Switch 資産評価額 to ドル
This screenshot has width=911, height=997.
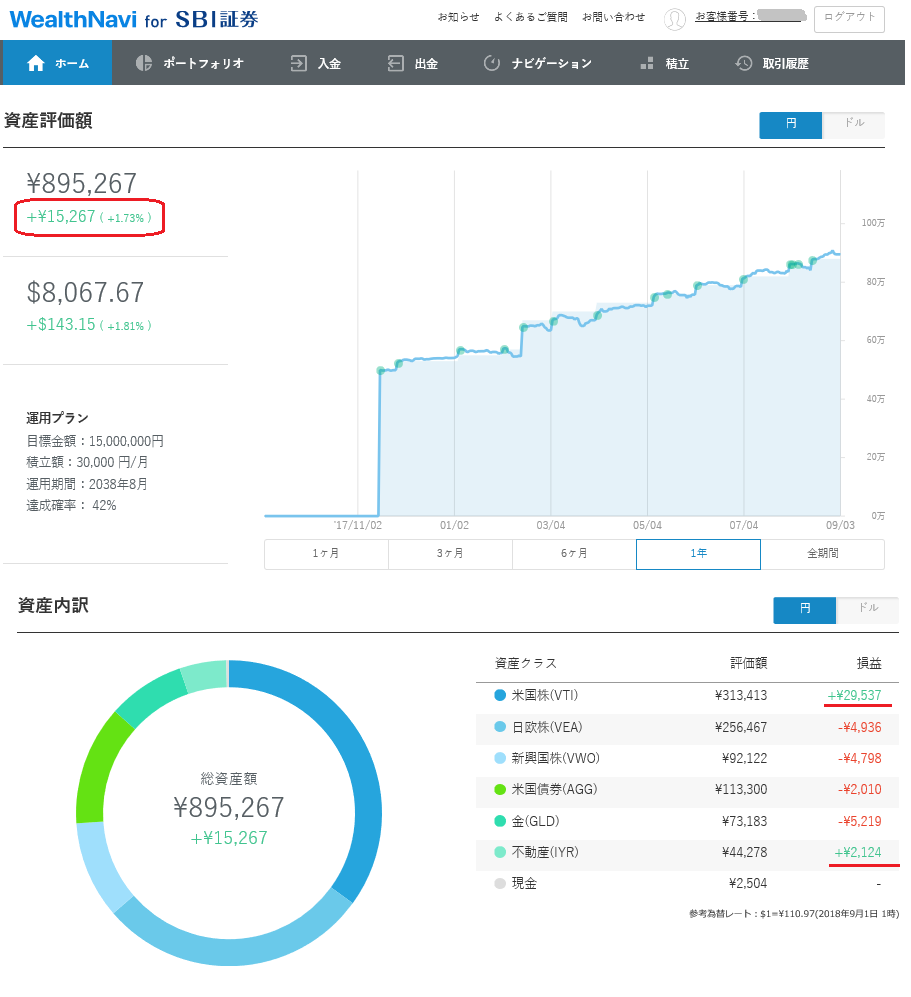pyautogui.click(x=854, y=125)
